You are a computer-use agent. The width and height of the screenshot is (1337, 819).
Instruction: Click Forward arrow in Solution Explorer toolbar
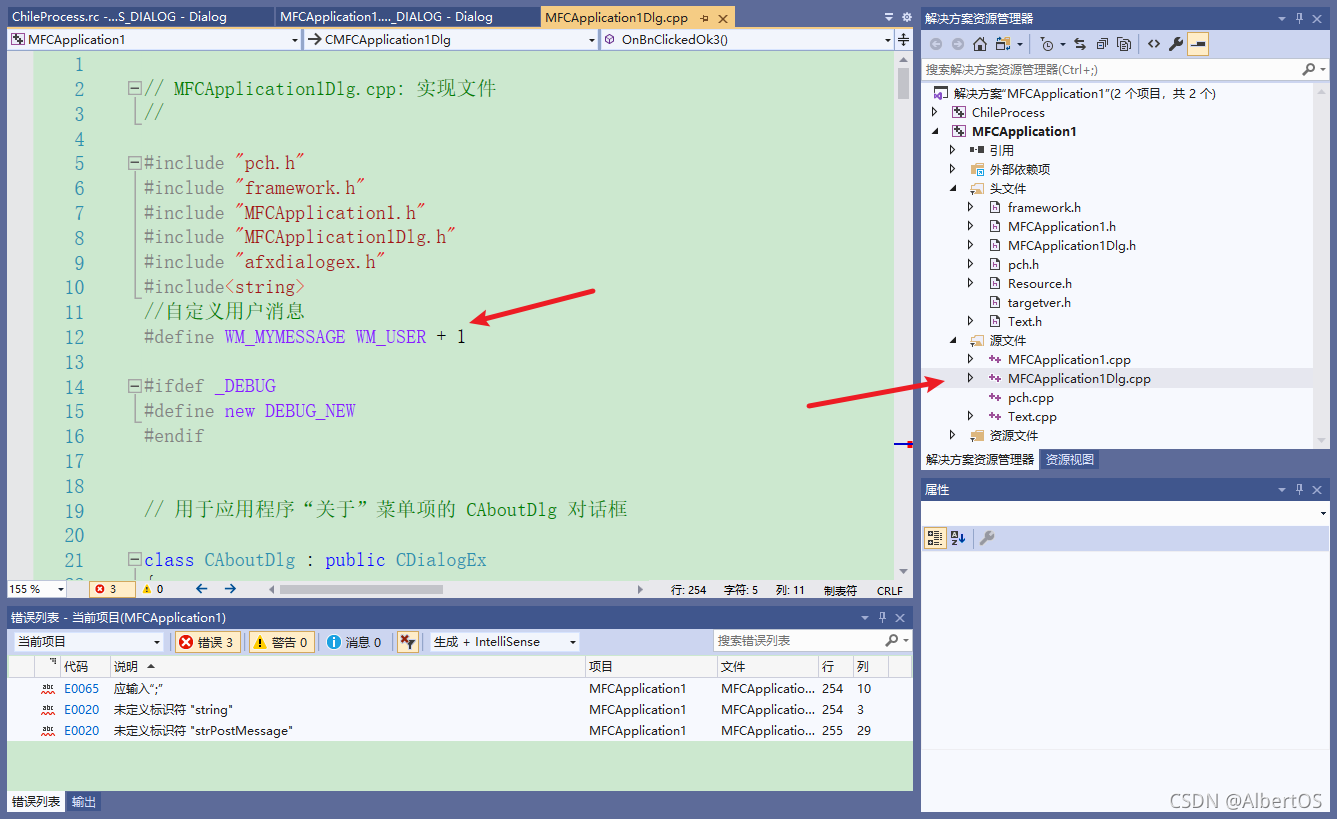tap(958, 44)
